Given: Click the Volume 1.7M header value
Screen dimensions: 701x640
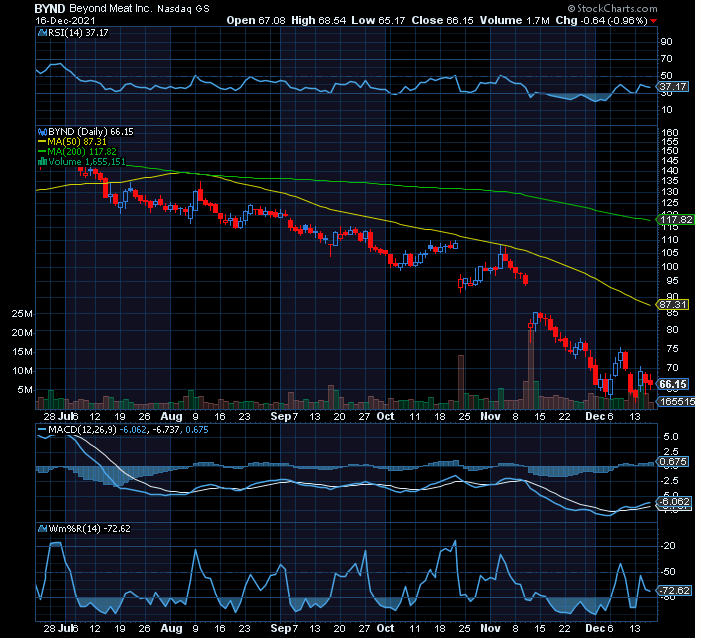Looking at the screenshot, I should pos(515,21).
